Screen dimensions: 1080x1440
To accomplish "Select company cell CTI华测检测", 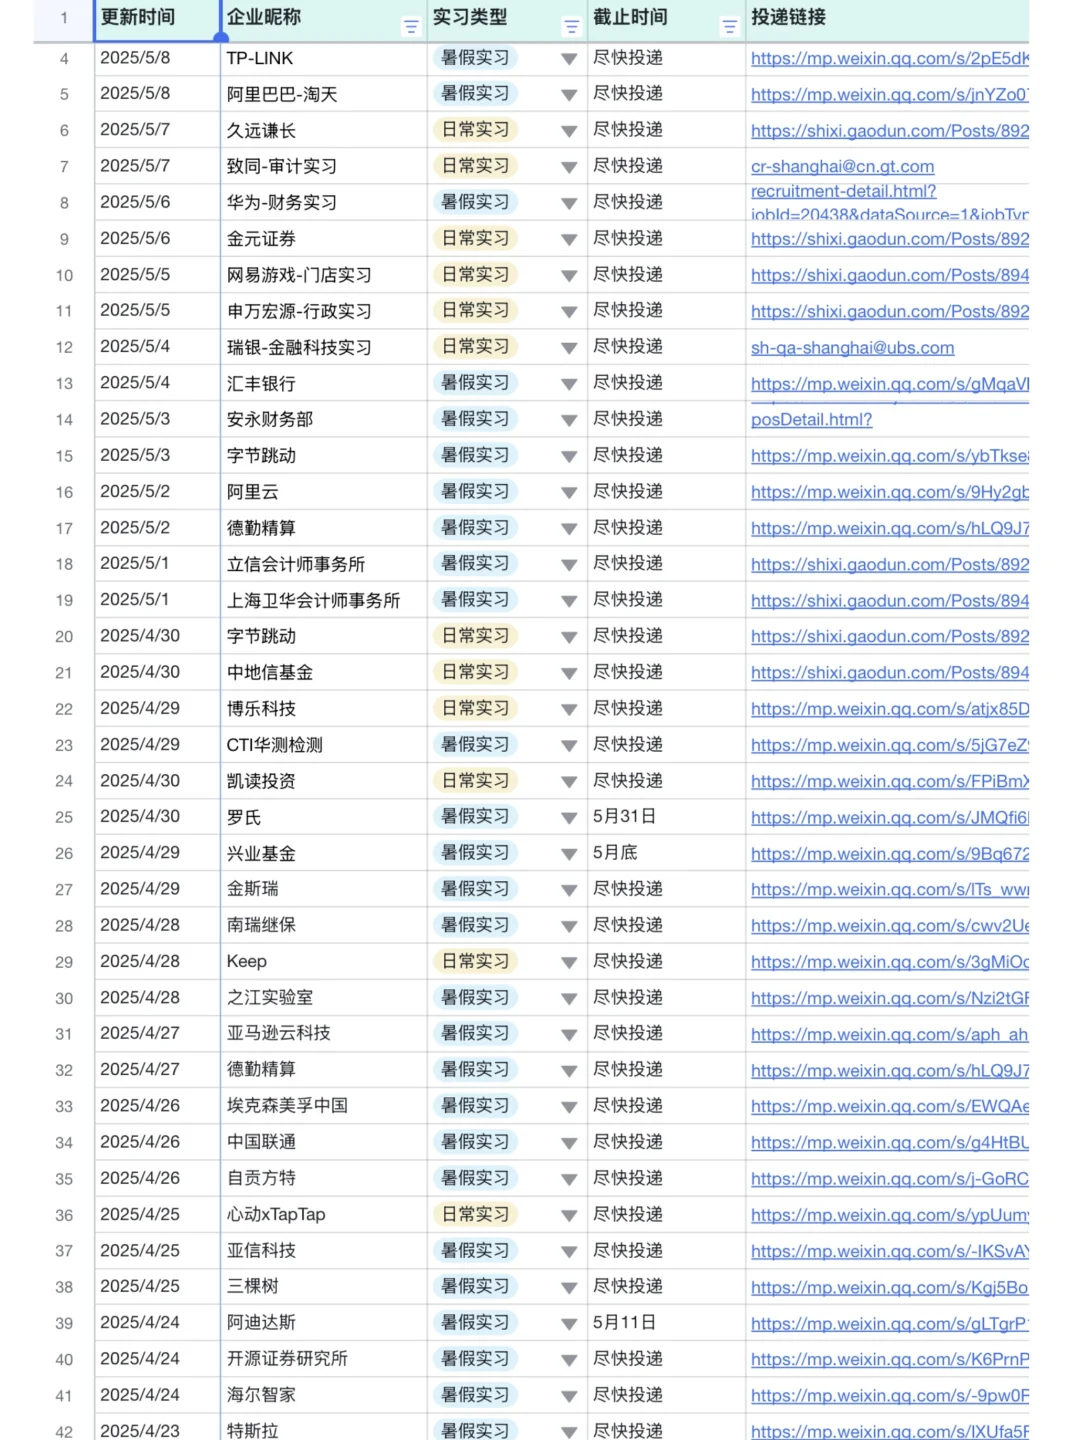I will click(323, 745).
